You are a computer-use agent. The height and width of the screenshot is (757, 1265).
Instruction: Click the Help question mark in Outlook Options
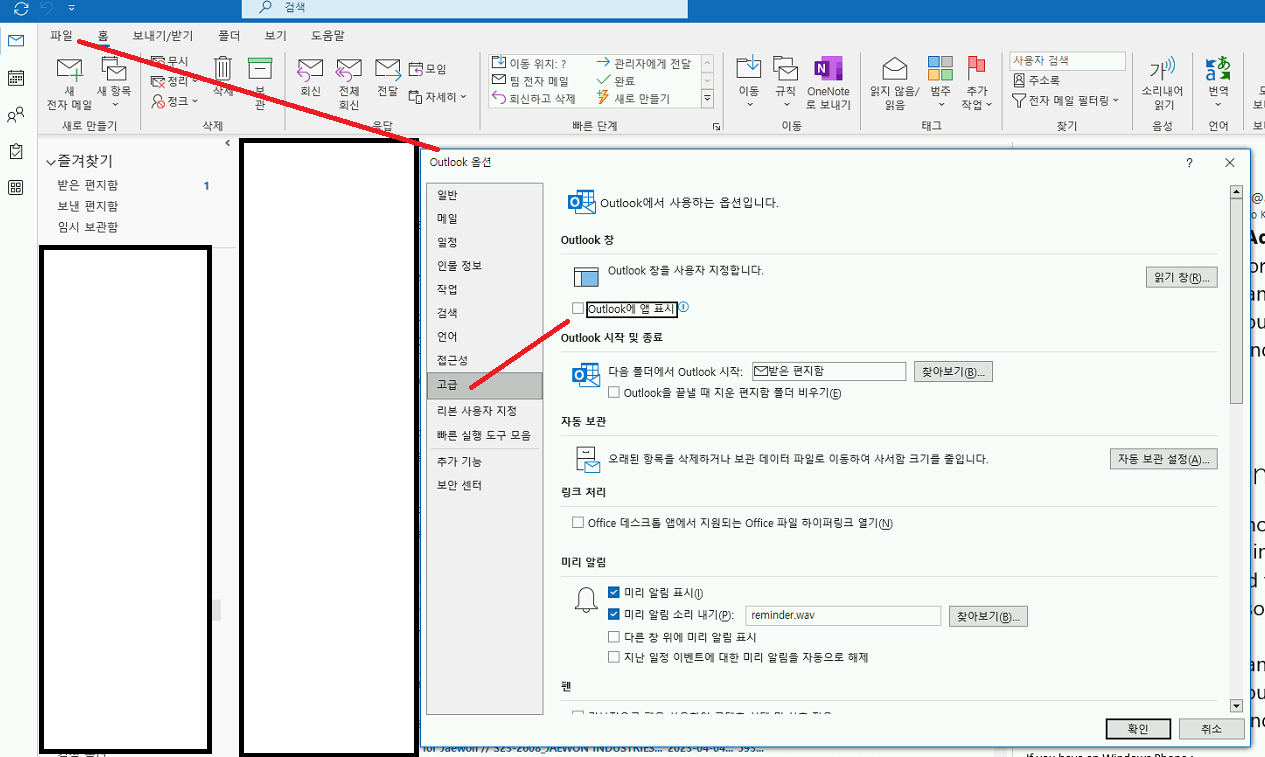[x=1189, y=163]
